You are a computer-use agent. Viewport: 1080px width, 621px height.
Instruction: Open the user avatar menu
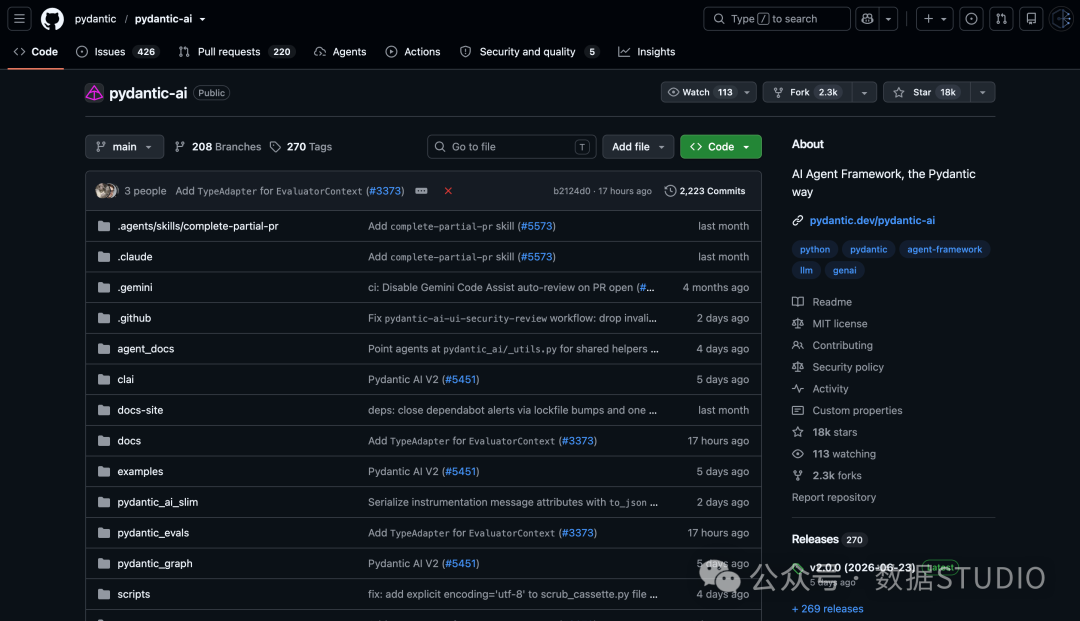[x=1062, y=19]
